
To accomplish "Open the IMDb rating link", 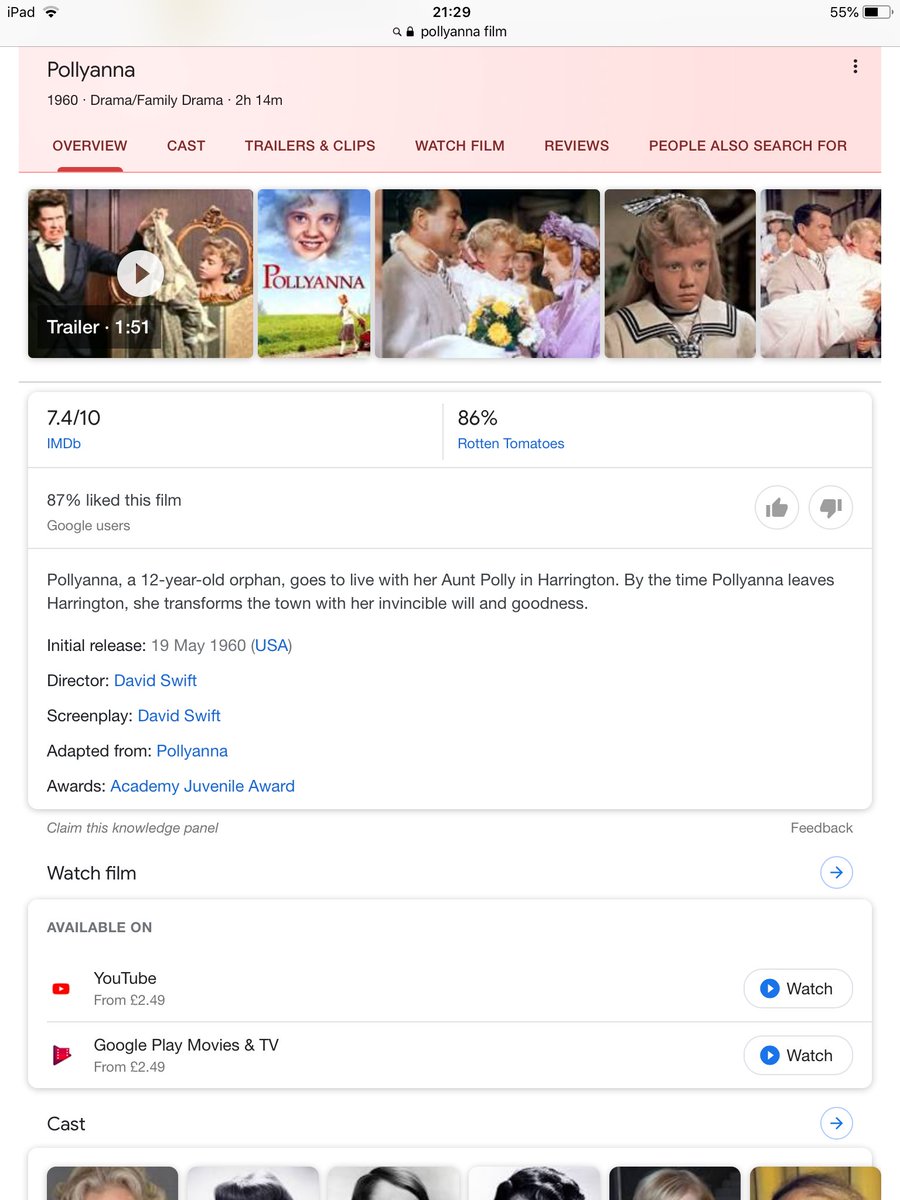I will click(x=64, y=443).
